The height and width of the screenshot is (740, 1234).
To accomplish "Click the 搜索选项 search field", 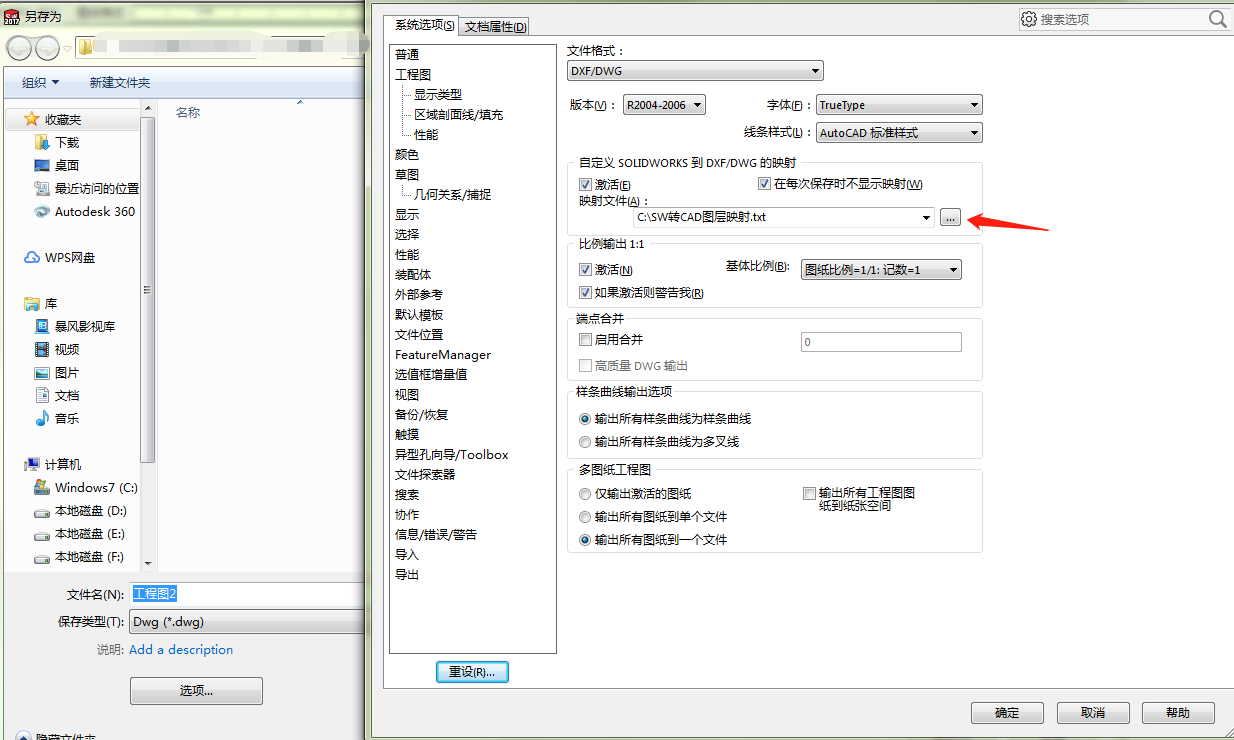I will click(1123, 19).
